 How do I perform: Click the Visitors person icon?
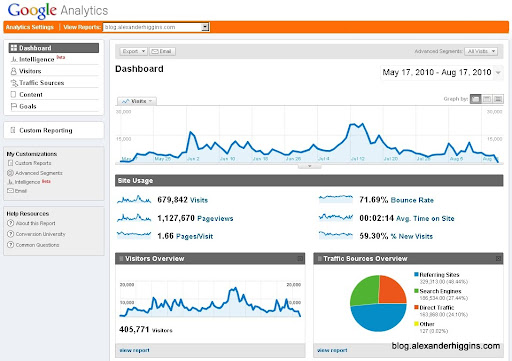click(x=14, y=71)
